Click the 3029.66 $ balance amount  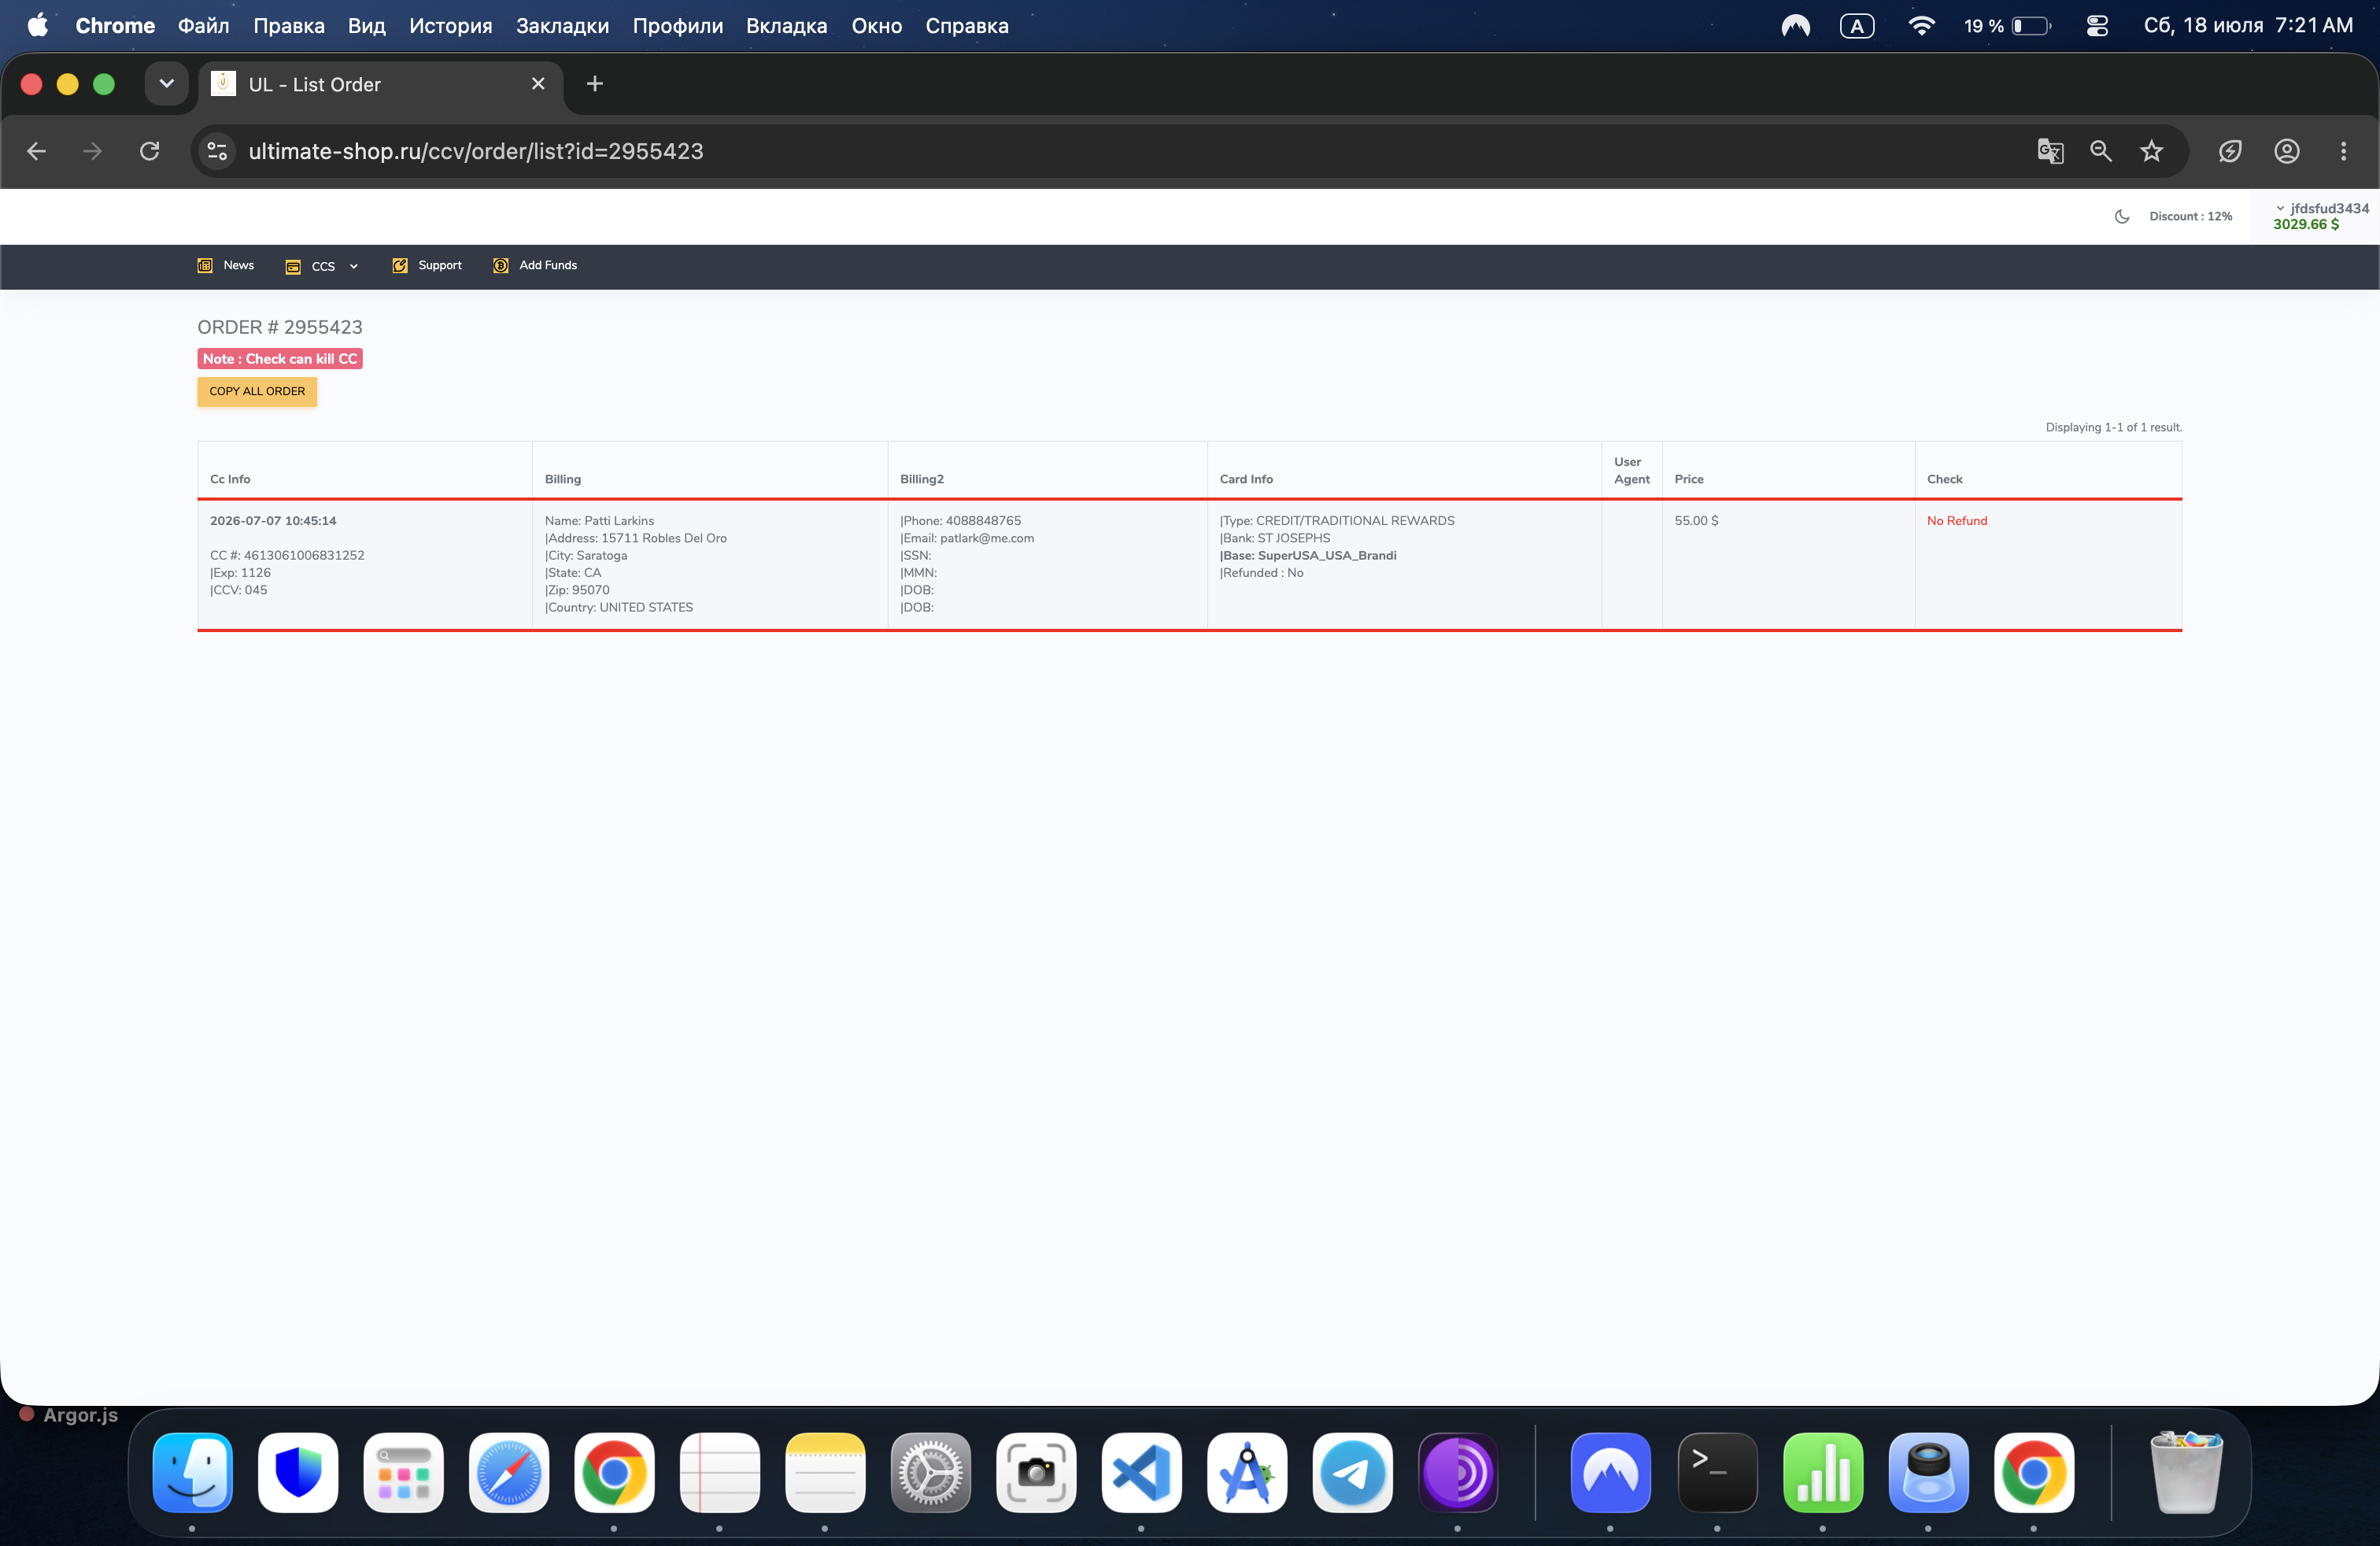click(2306, 224)
